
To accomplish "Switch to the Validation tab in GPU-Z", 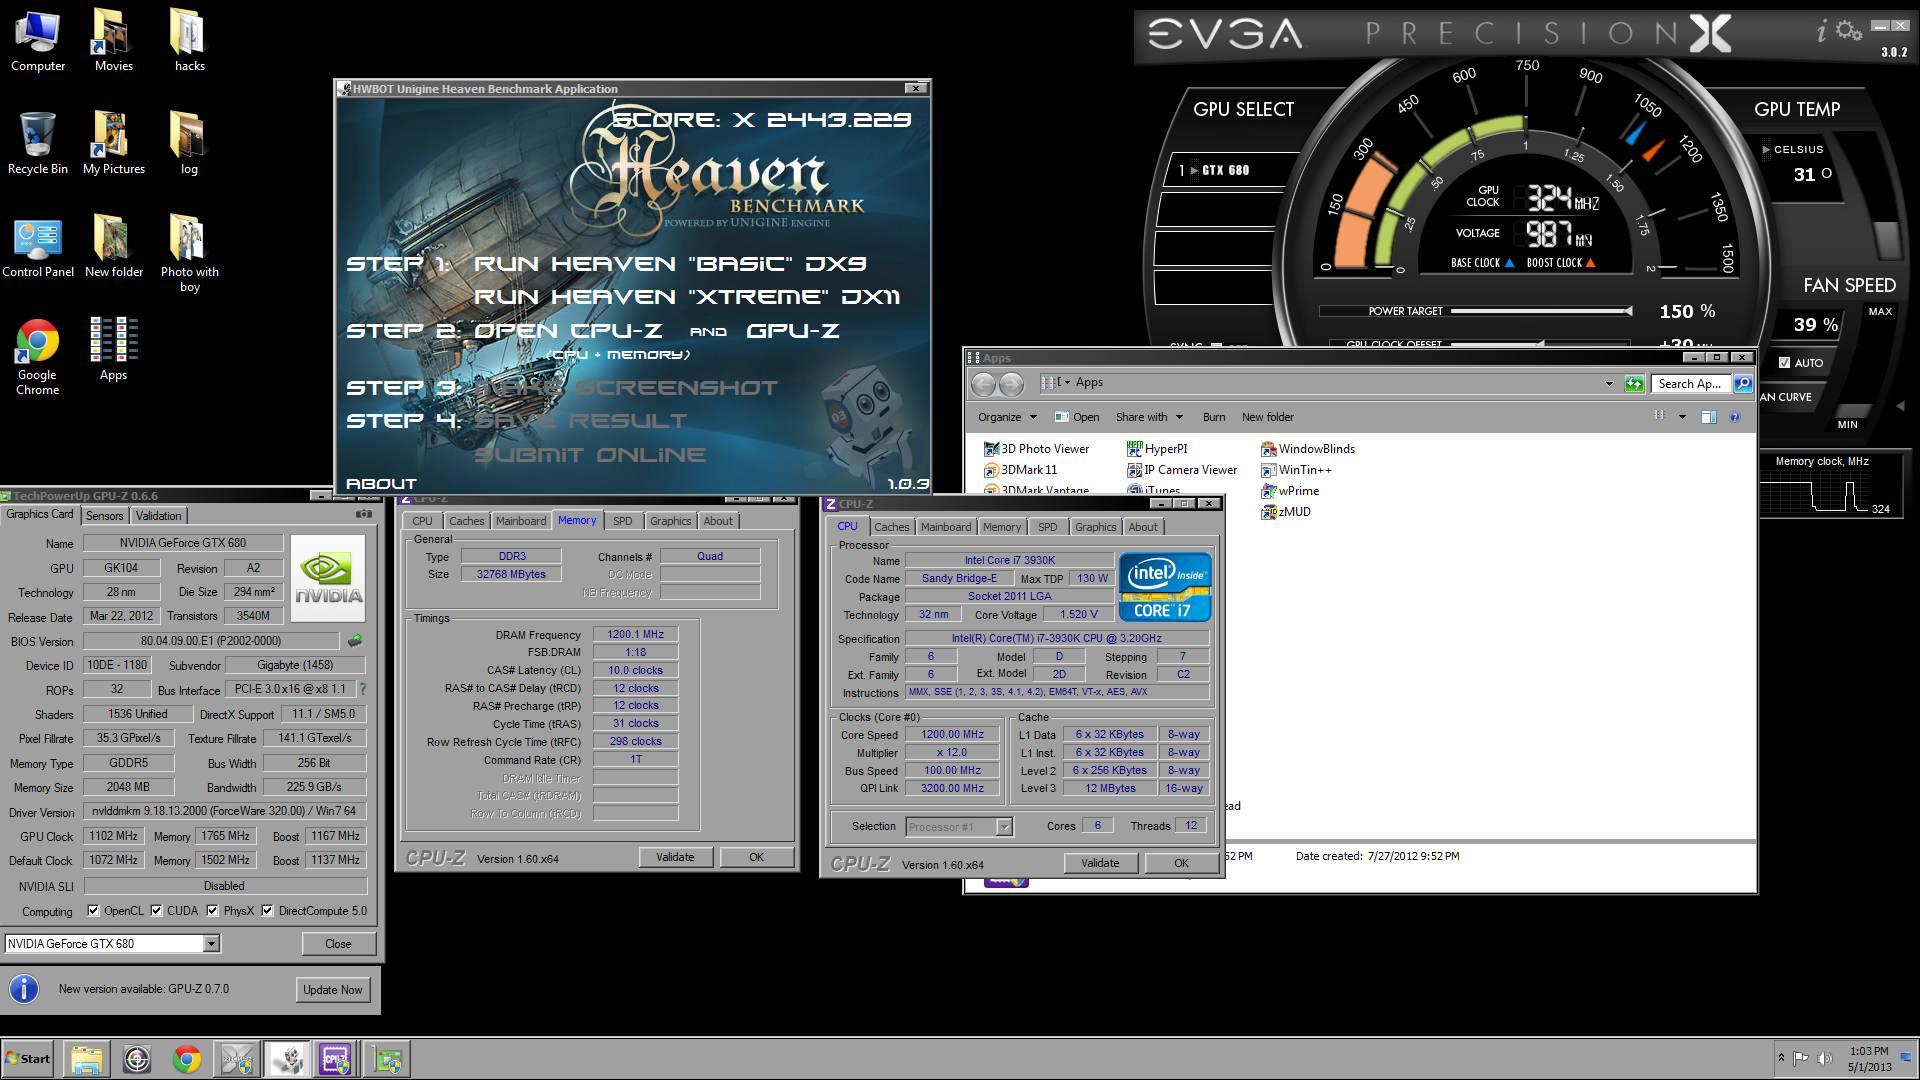I will (158, 516).
